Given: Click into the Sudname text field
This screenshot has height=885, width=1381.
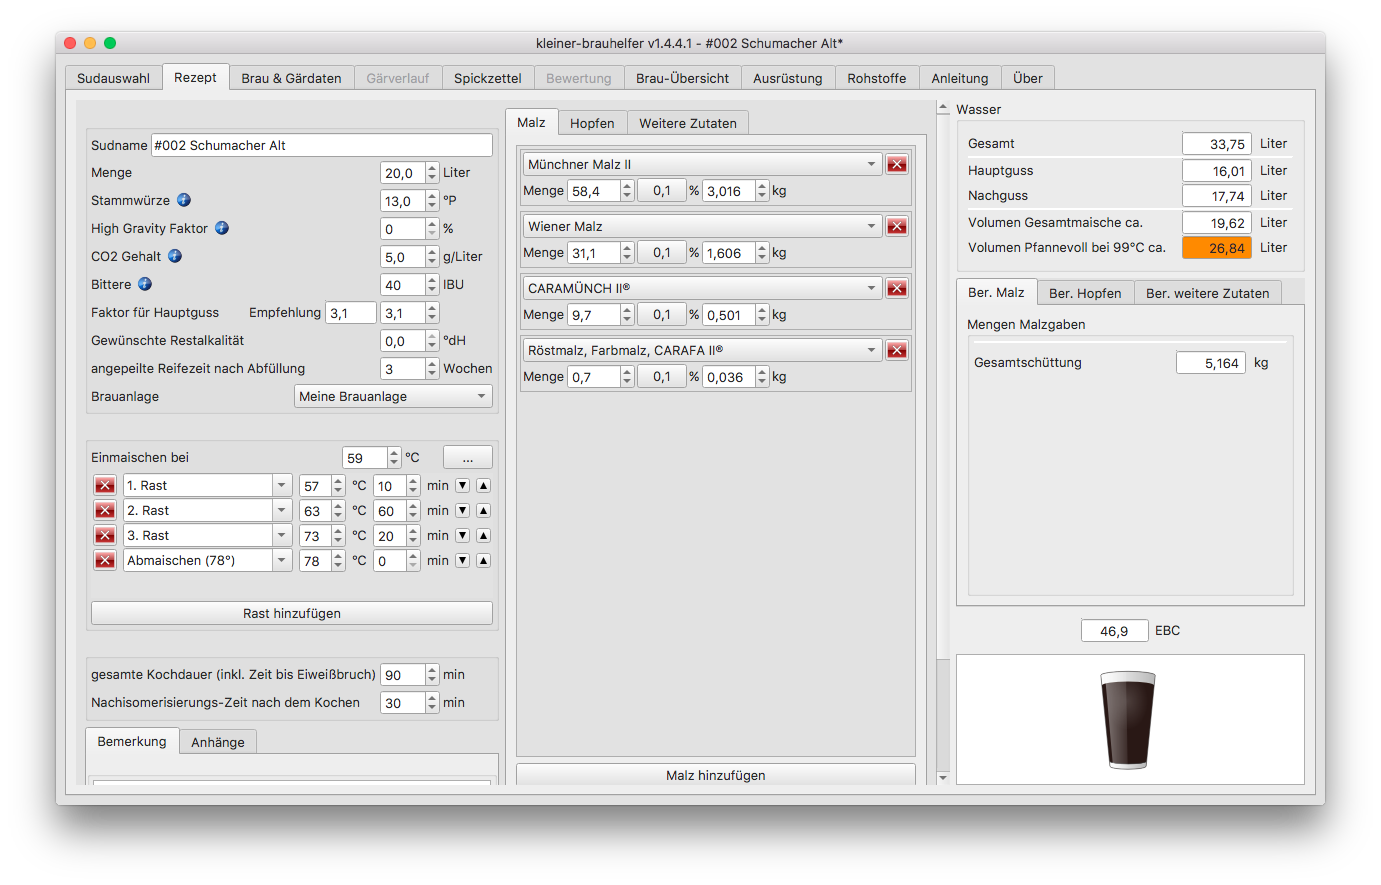Looking at the screenshot, I should coord(321,145).
